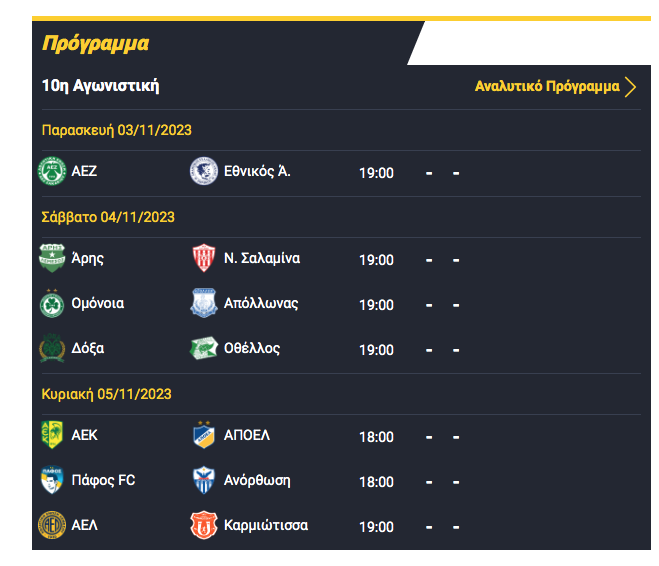Image resolution: width=659 pixels, height=566 pixels.
Task: Select the Πρόγραμμα tab header
Action: pyautogui.click(x=96, y=44)
